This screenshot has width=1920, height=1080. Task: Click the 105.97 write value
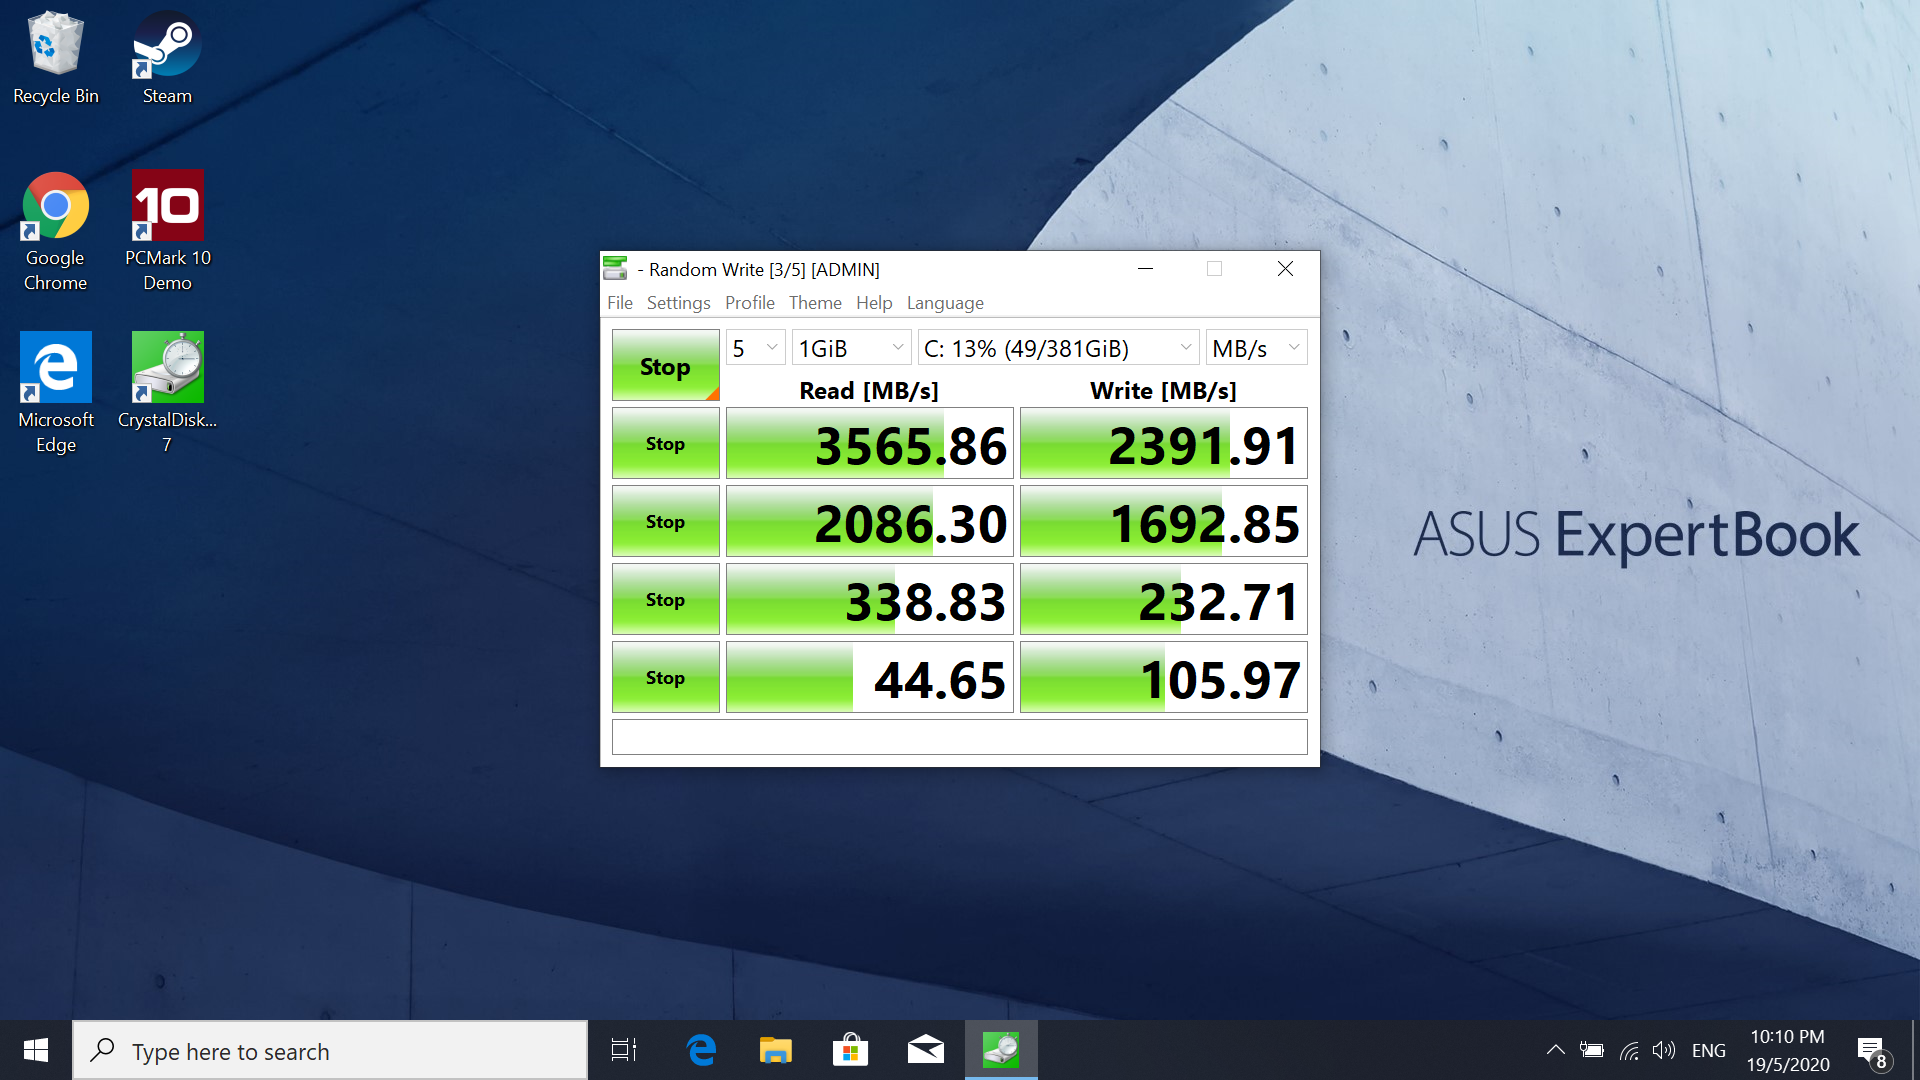coord(1164,677)
